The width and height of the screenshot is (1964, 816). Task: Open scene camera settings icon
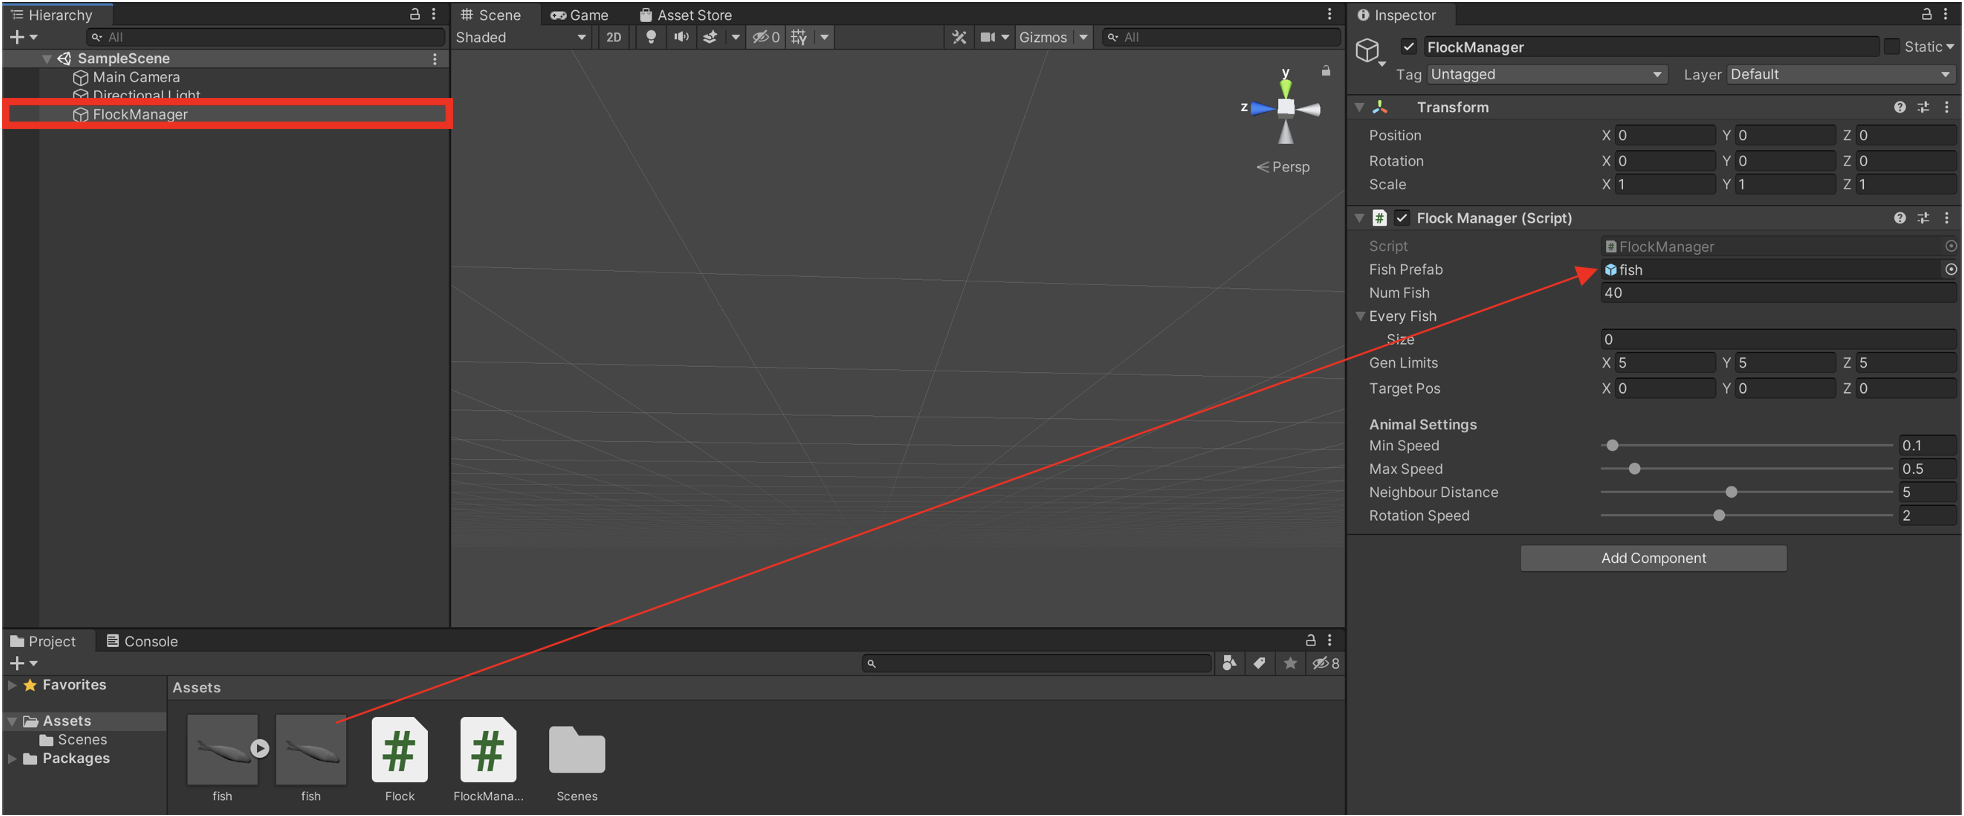(988, 37)
